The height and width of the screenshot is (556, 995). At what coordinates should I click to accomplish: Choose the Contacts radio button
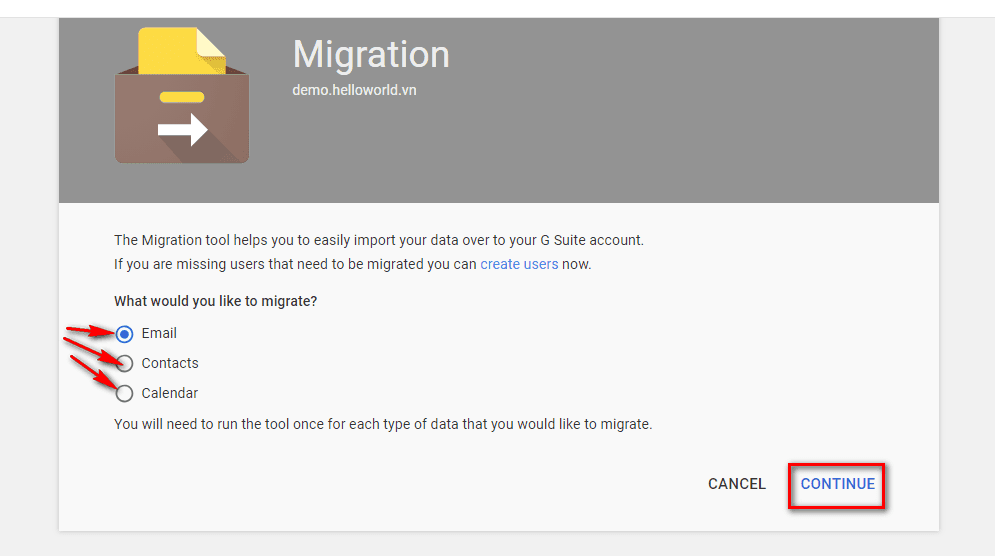[125, 364]
